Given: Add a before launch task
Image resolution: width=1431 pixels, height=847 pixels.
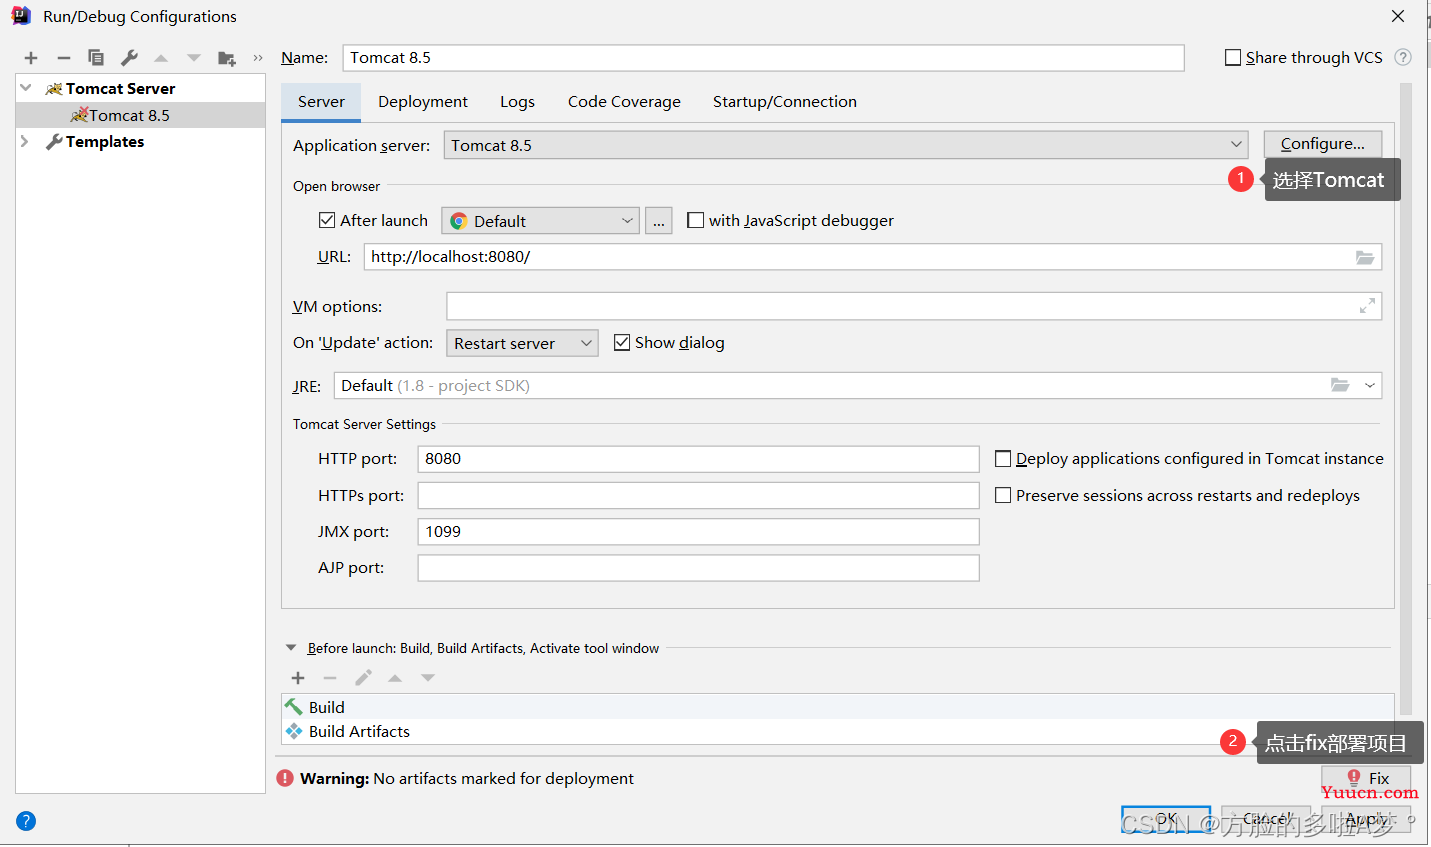Looking at the screenshot, I should pos(298,678).
